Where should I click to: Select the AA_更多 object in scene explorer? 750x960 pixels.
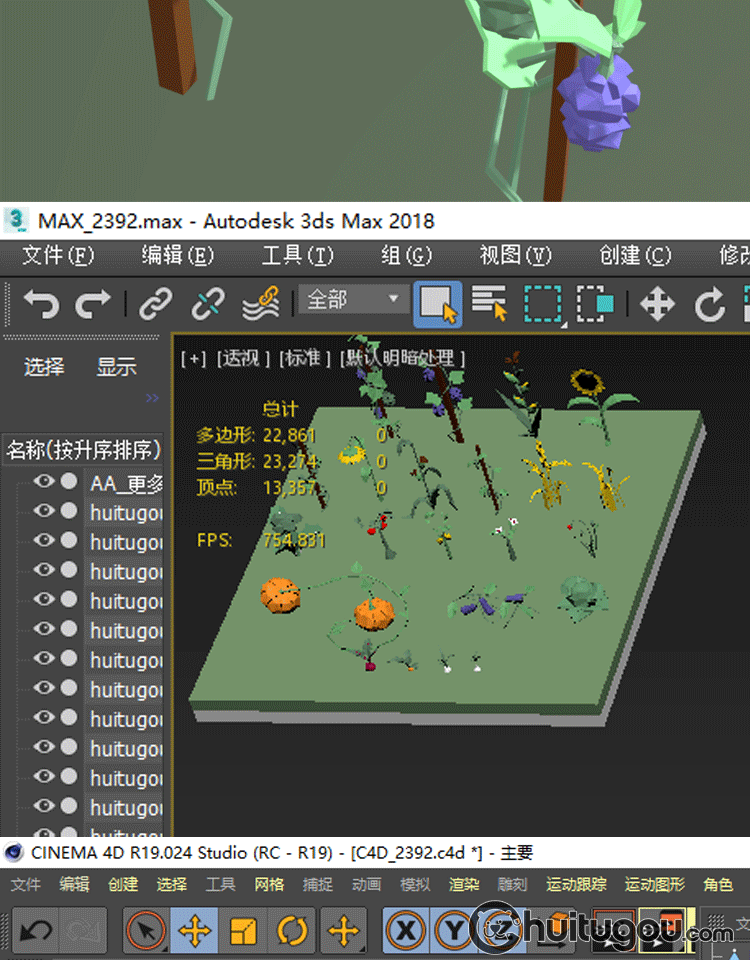click(x=126, y=483)
